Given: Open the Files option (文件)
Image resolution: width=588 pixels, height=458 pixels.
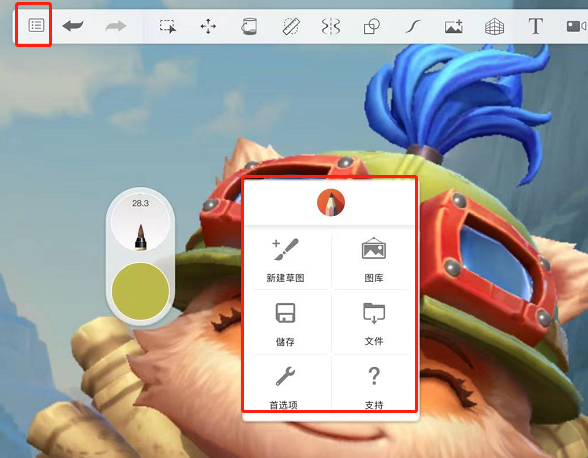Looking at the screenshot, I should click(374, 324).
